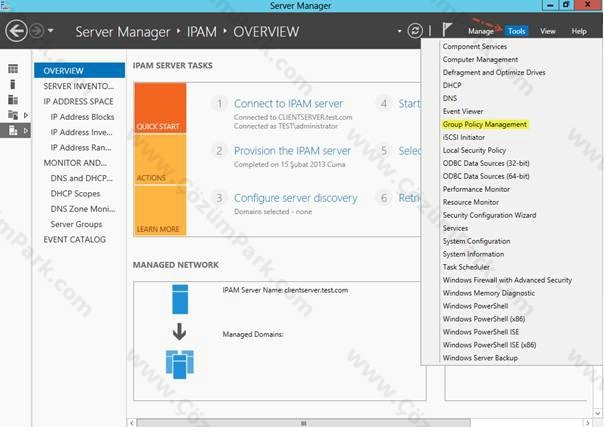This screenshot has width=604, height=427.
Task: Choose Performance Monitor entry
Action: point(476,189)
